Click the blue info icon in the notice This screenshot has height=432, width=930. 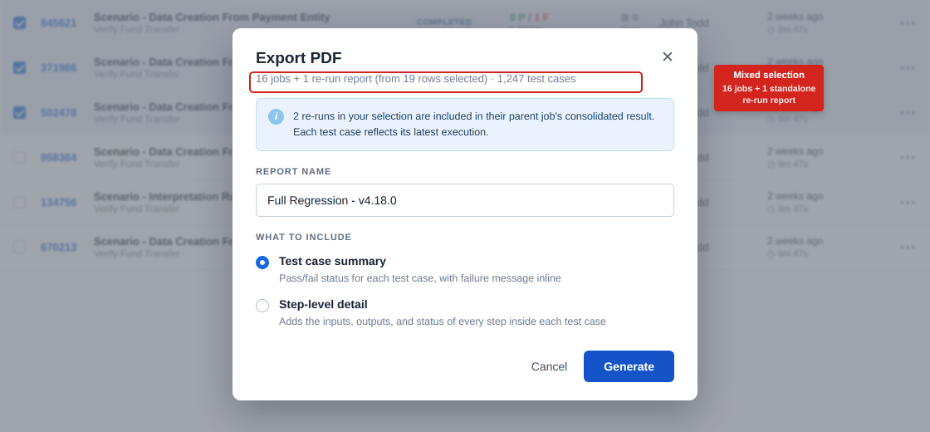276,116
